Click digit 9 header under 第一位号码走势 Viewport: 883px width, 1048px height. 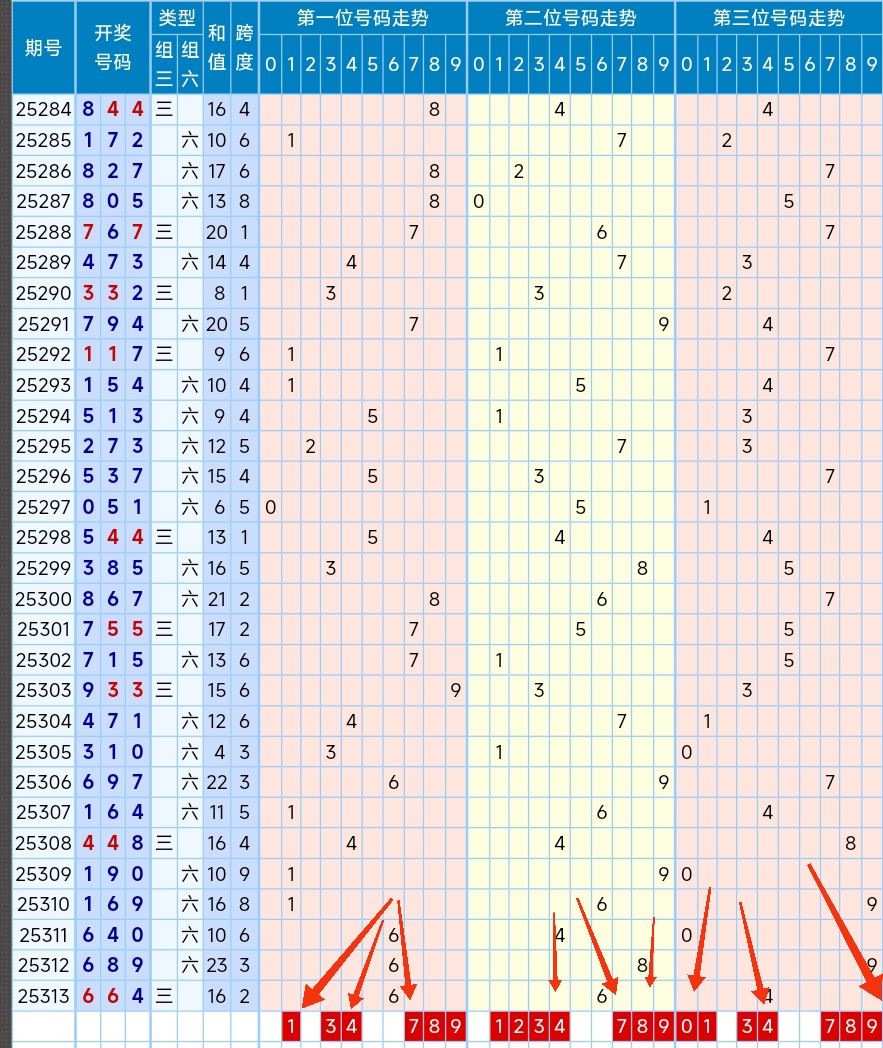tap(456, 64)
